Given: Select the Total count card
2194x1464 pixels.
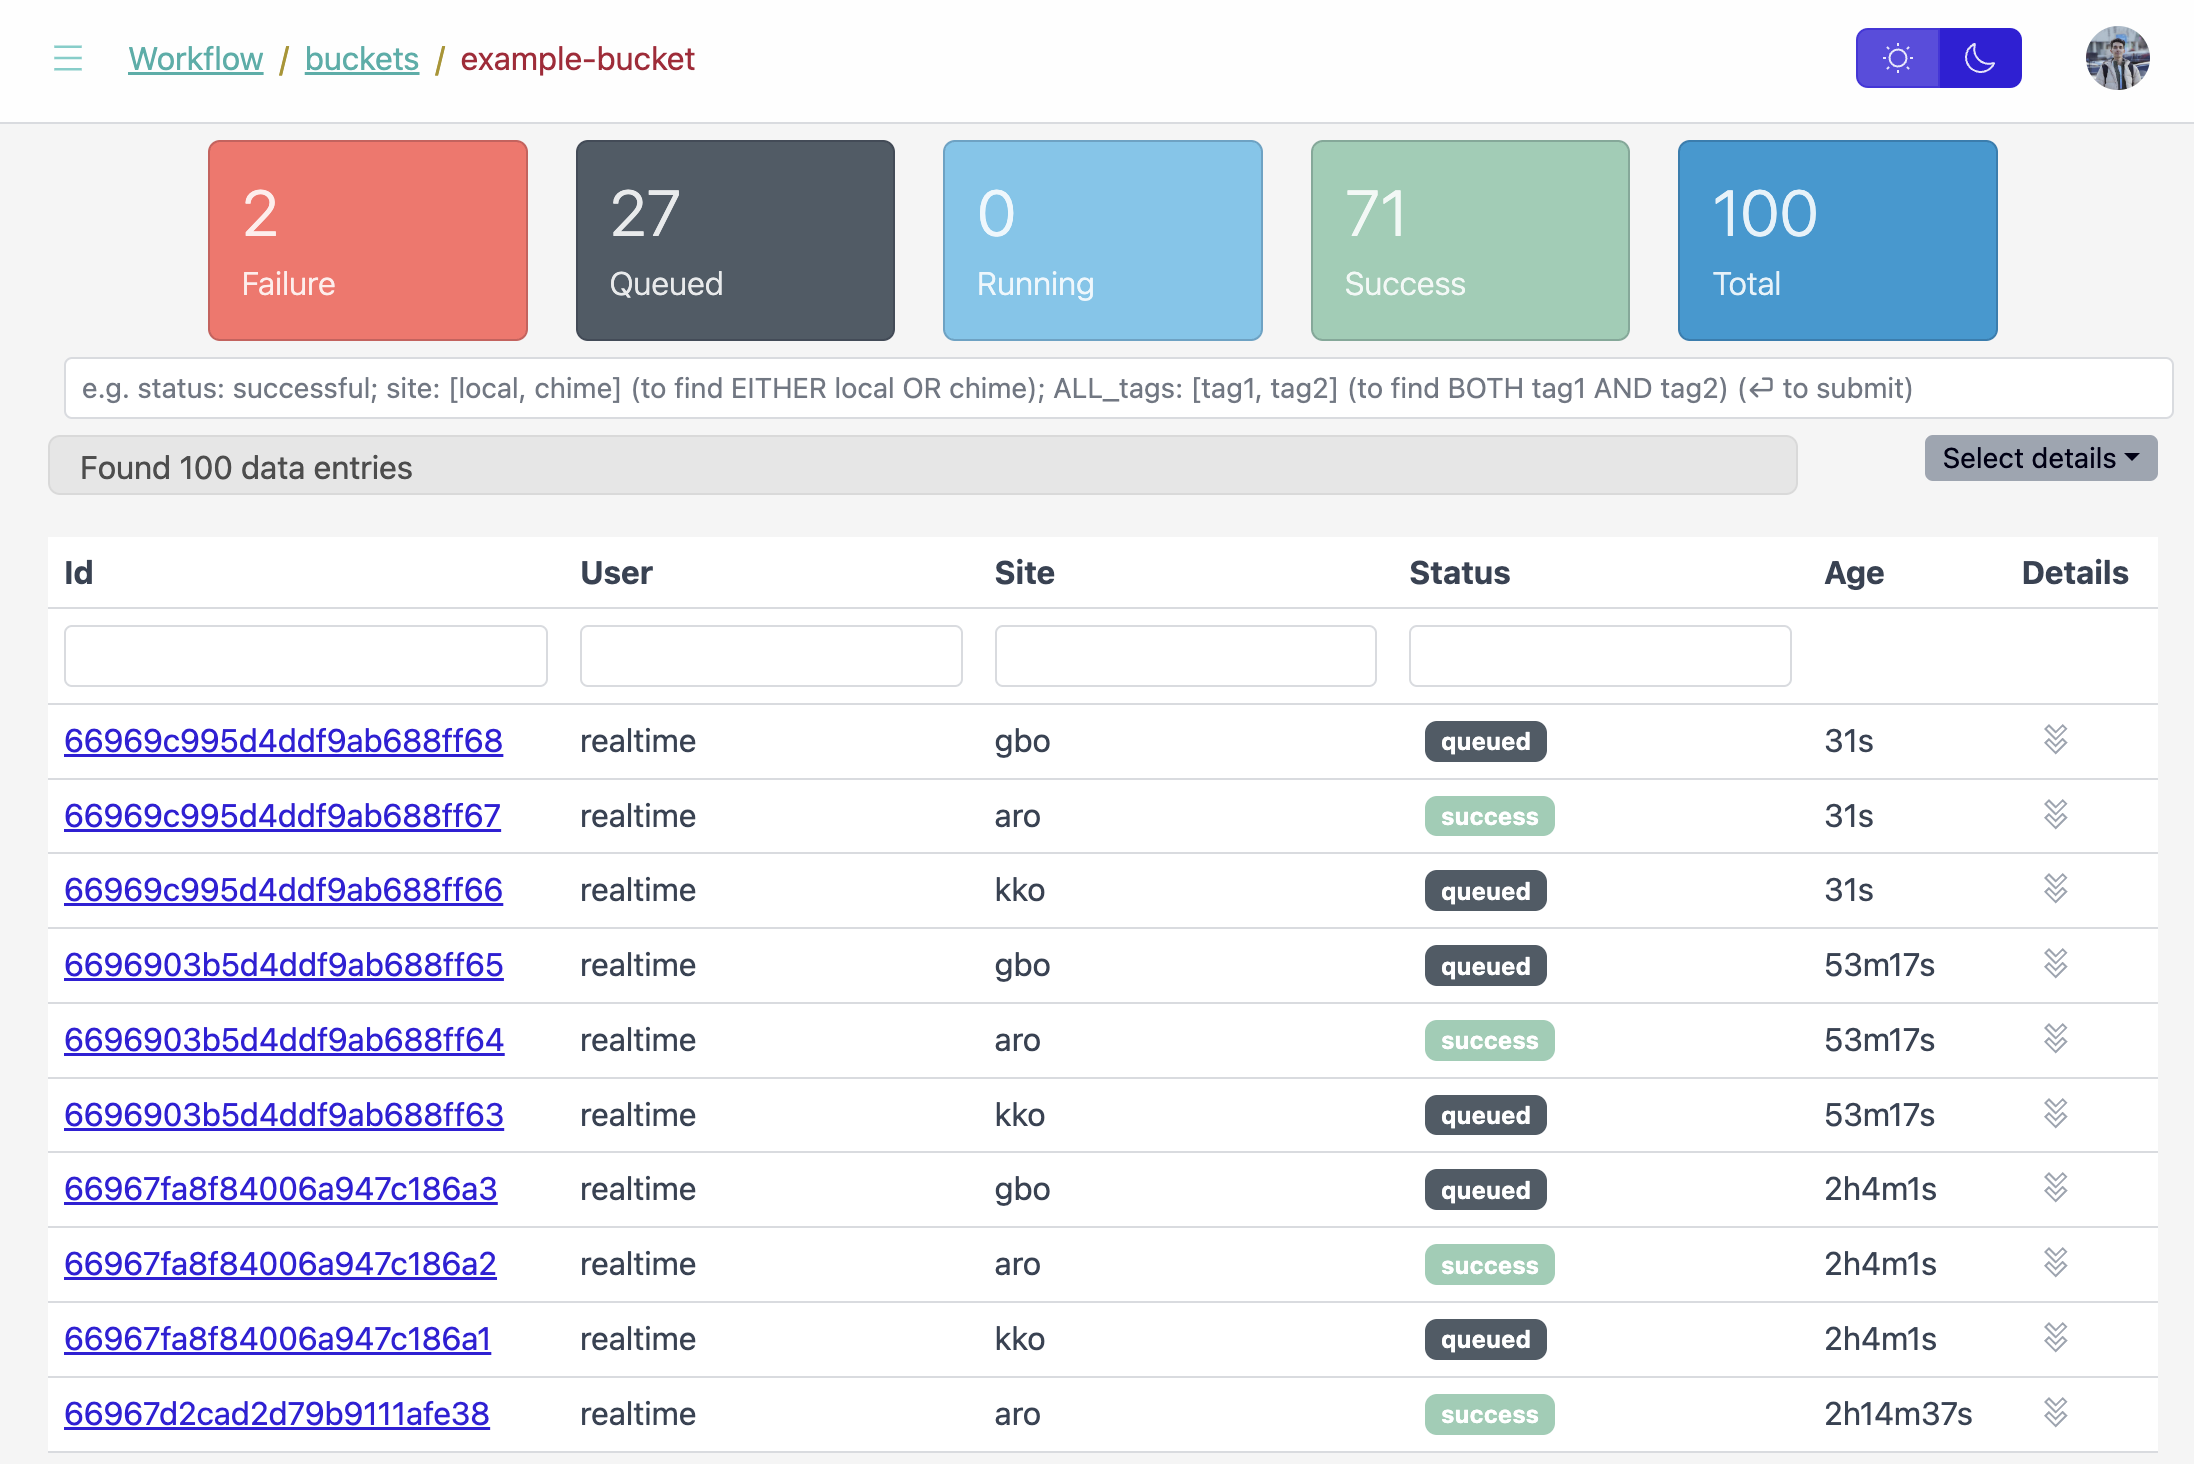Looking at the screenshot, I should pos(1838,240).
